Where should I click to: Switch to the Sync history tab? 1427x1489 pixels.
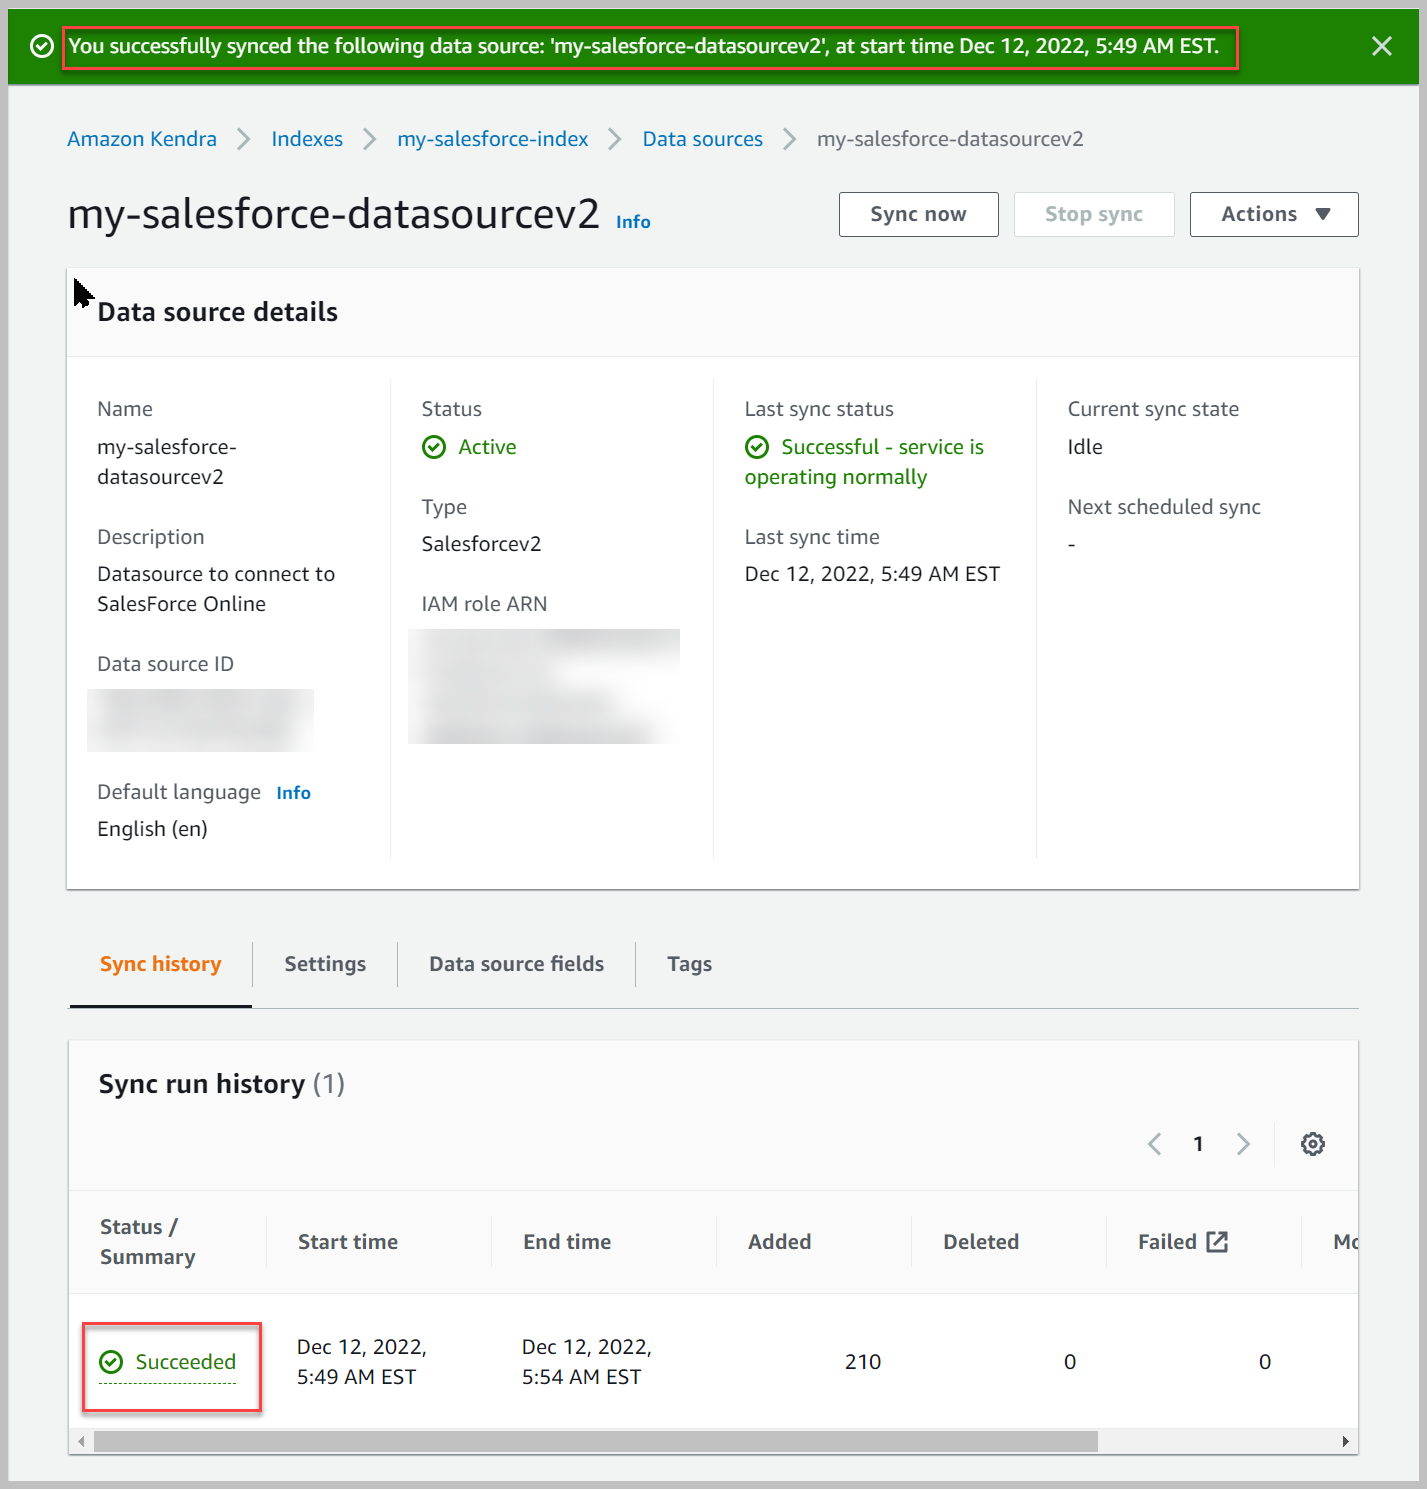(x=160, y=964)
